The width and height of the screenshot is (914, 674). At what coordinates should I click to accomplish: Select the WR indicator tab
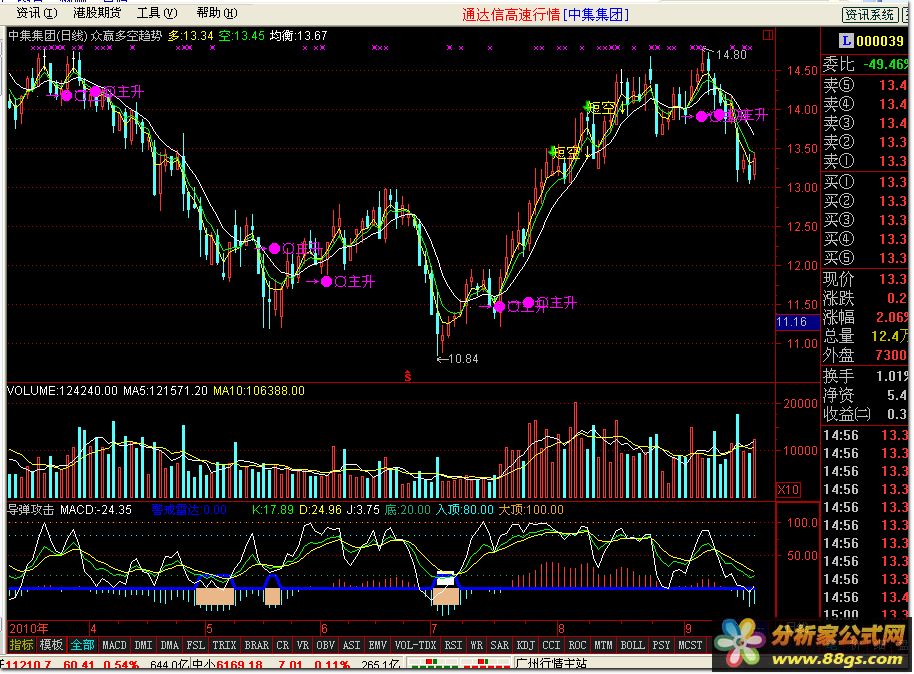pyautogui.click(x=477, y=645)
